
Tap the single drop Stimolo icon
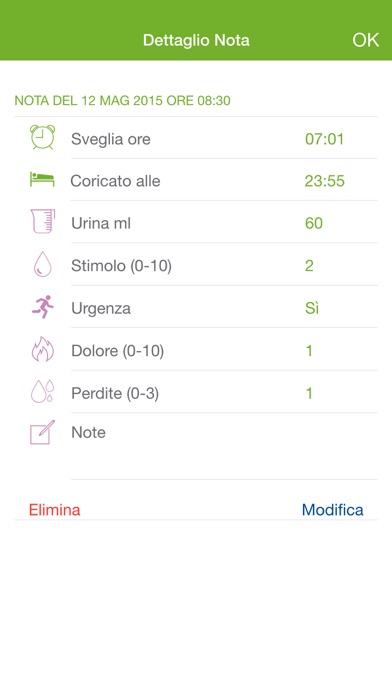tap(43, 265)
